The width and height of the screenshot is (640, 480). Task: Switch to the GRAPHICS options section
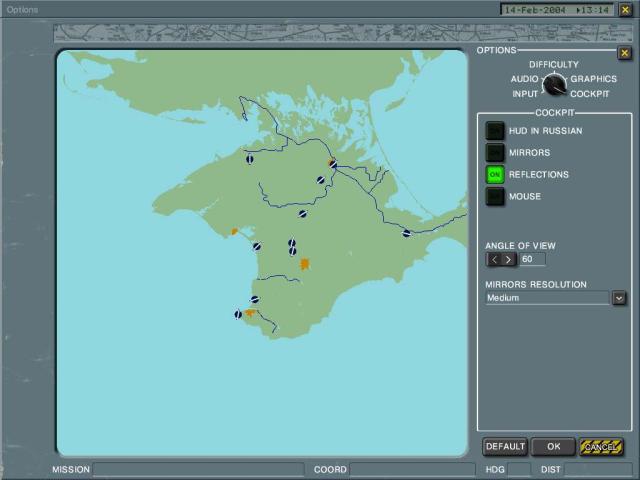click(x=594, y=79)
